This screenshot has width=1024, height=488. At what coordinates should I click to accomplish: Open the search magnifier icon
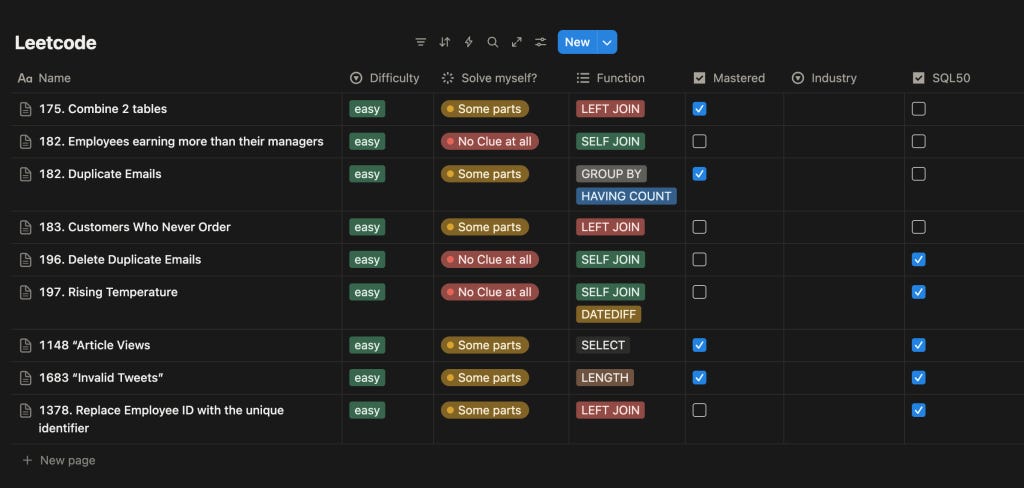[492, 42]
